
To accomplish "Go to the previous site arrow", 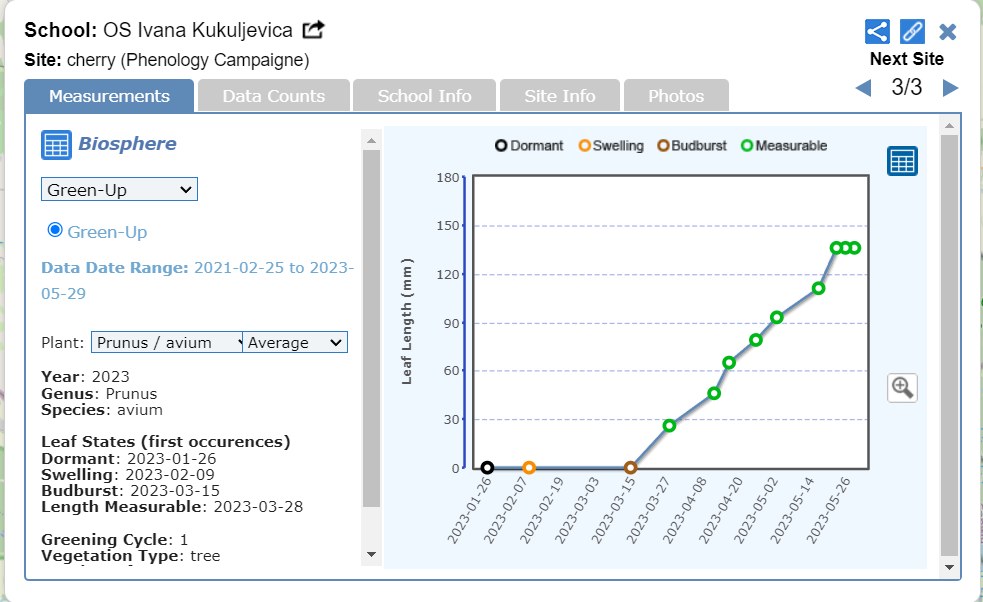I will click(863, 88).
